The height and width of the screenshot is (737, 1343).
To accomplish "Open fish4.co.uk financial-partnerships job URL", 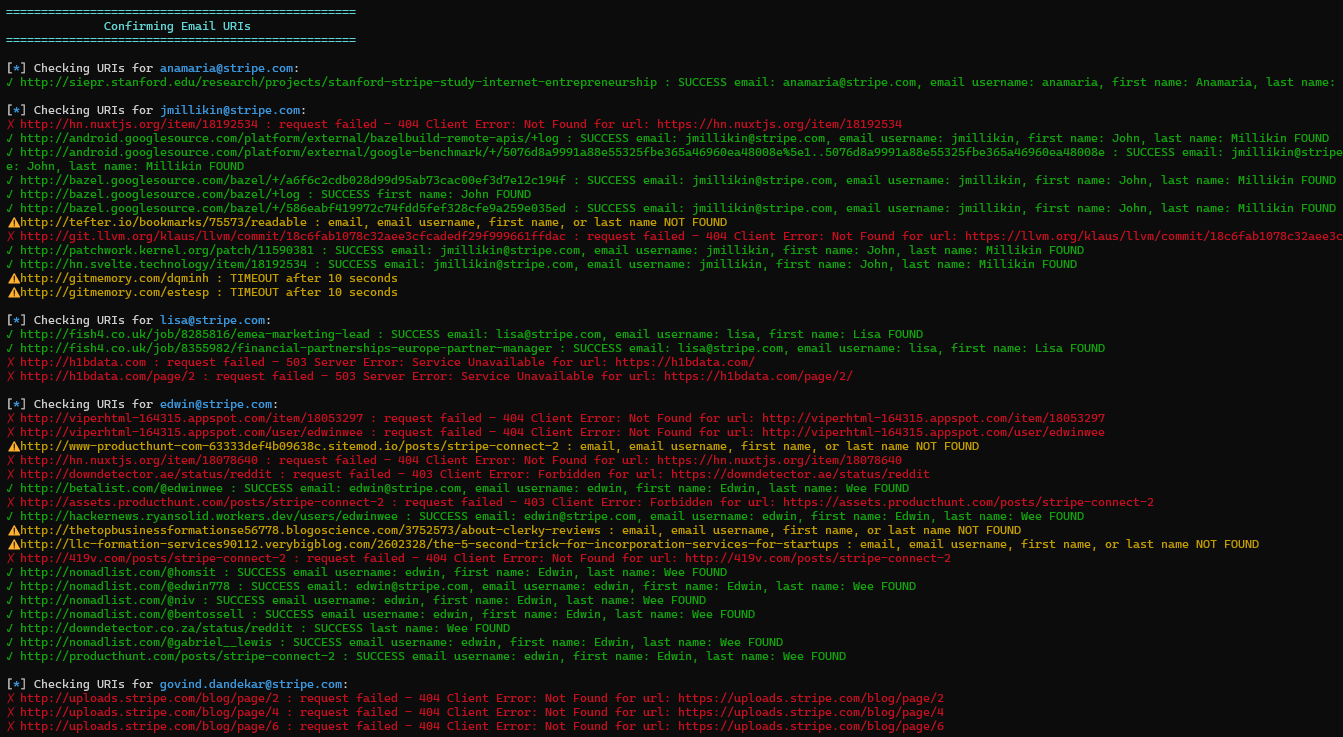I will (x=286, y=348).
